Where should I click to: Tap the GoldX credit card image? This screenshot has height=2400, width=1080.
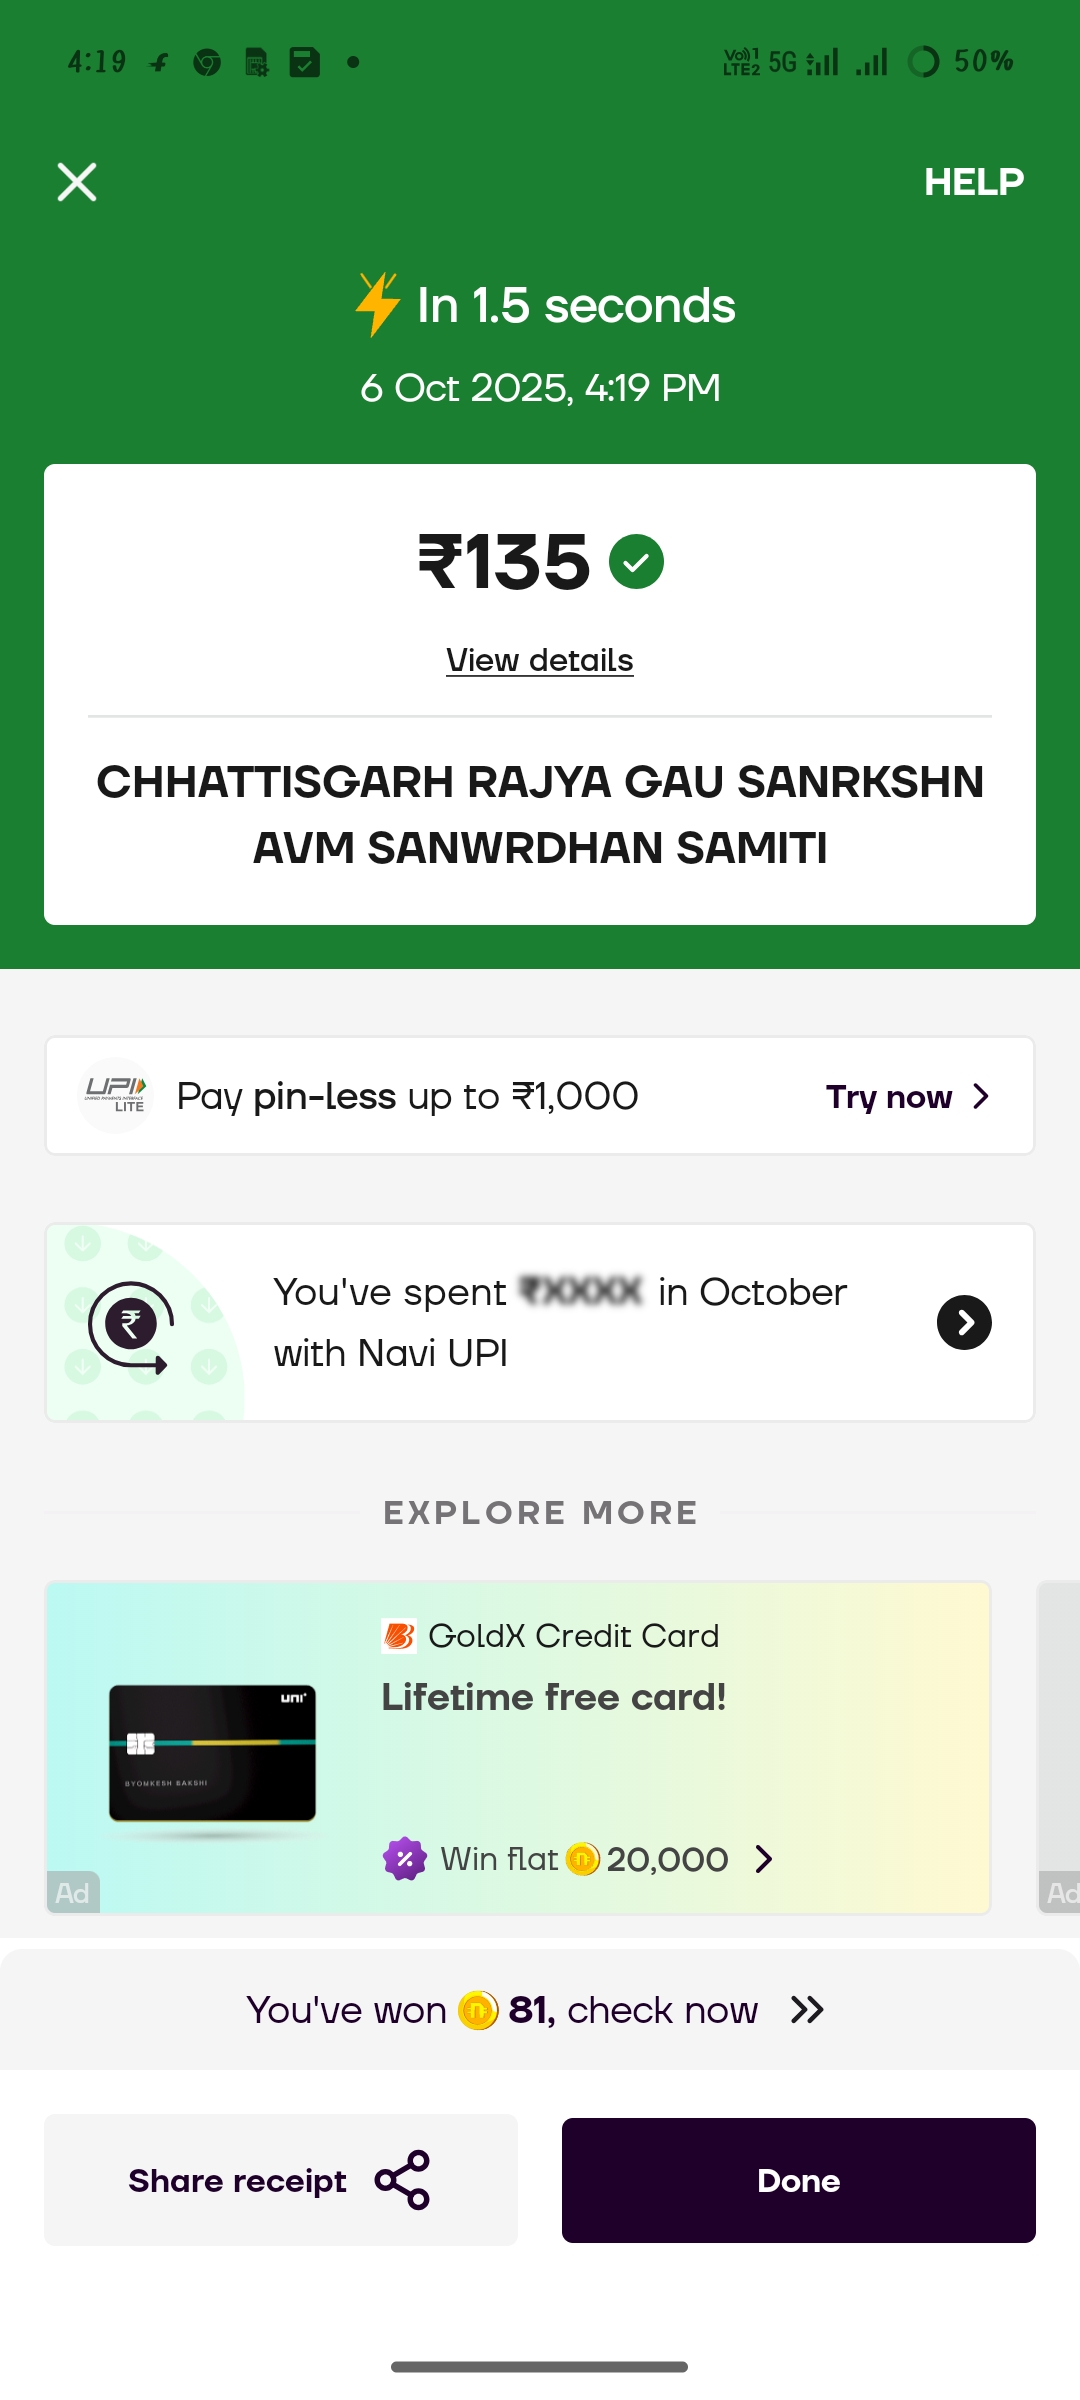point(212,1753)
